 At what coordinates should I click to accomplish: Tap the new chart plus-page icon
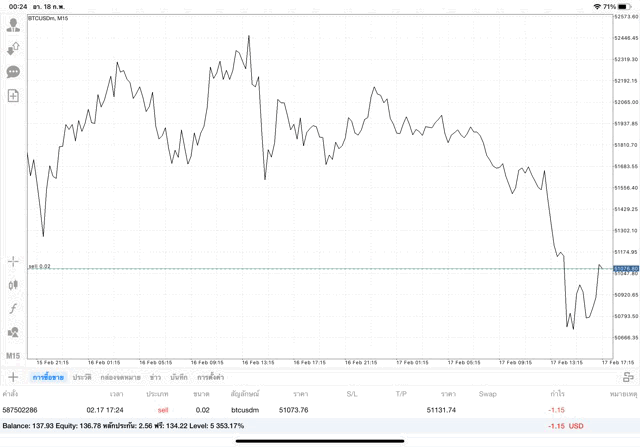13,96
